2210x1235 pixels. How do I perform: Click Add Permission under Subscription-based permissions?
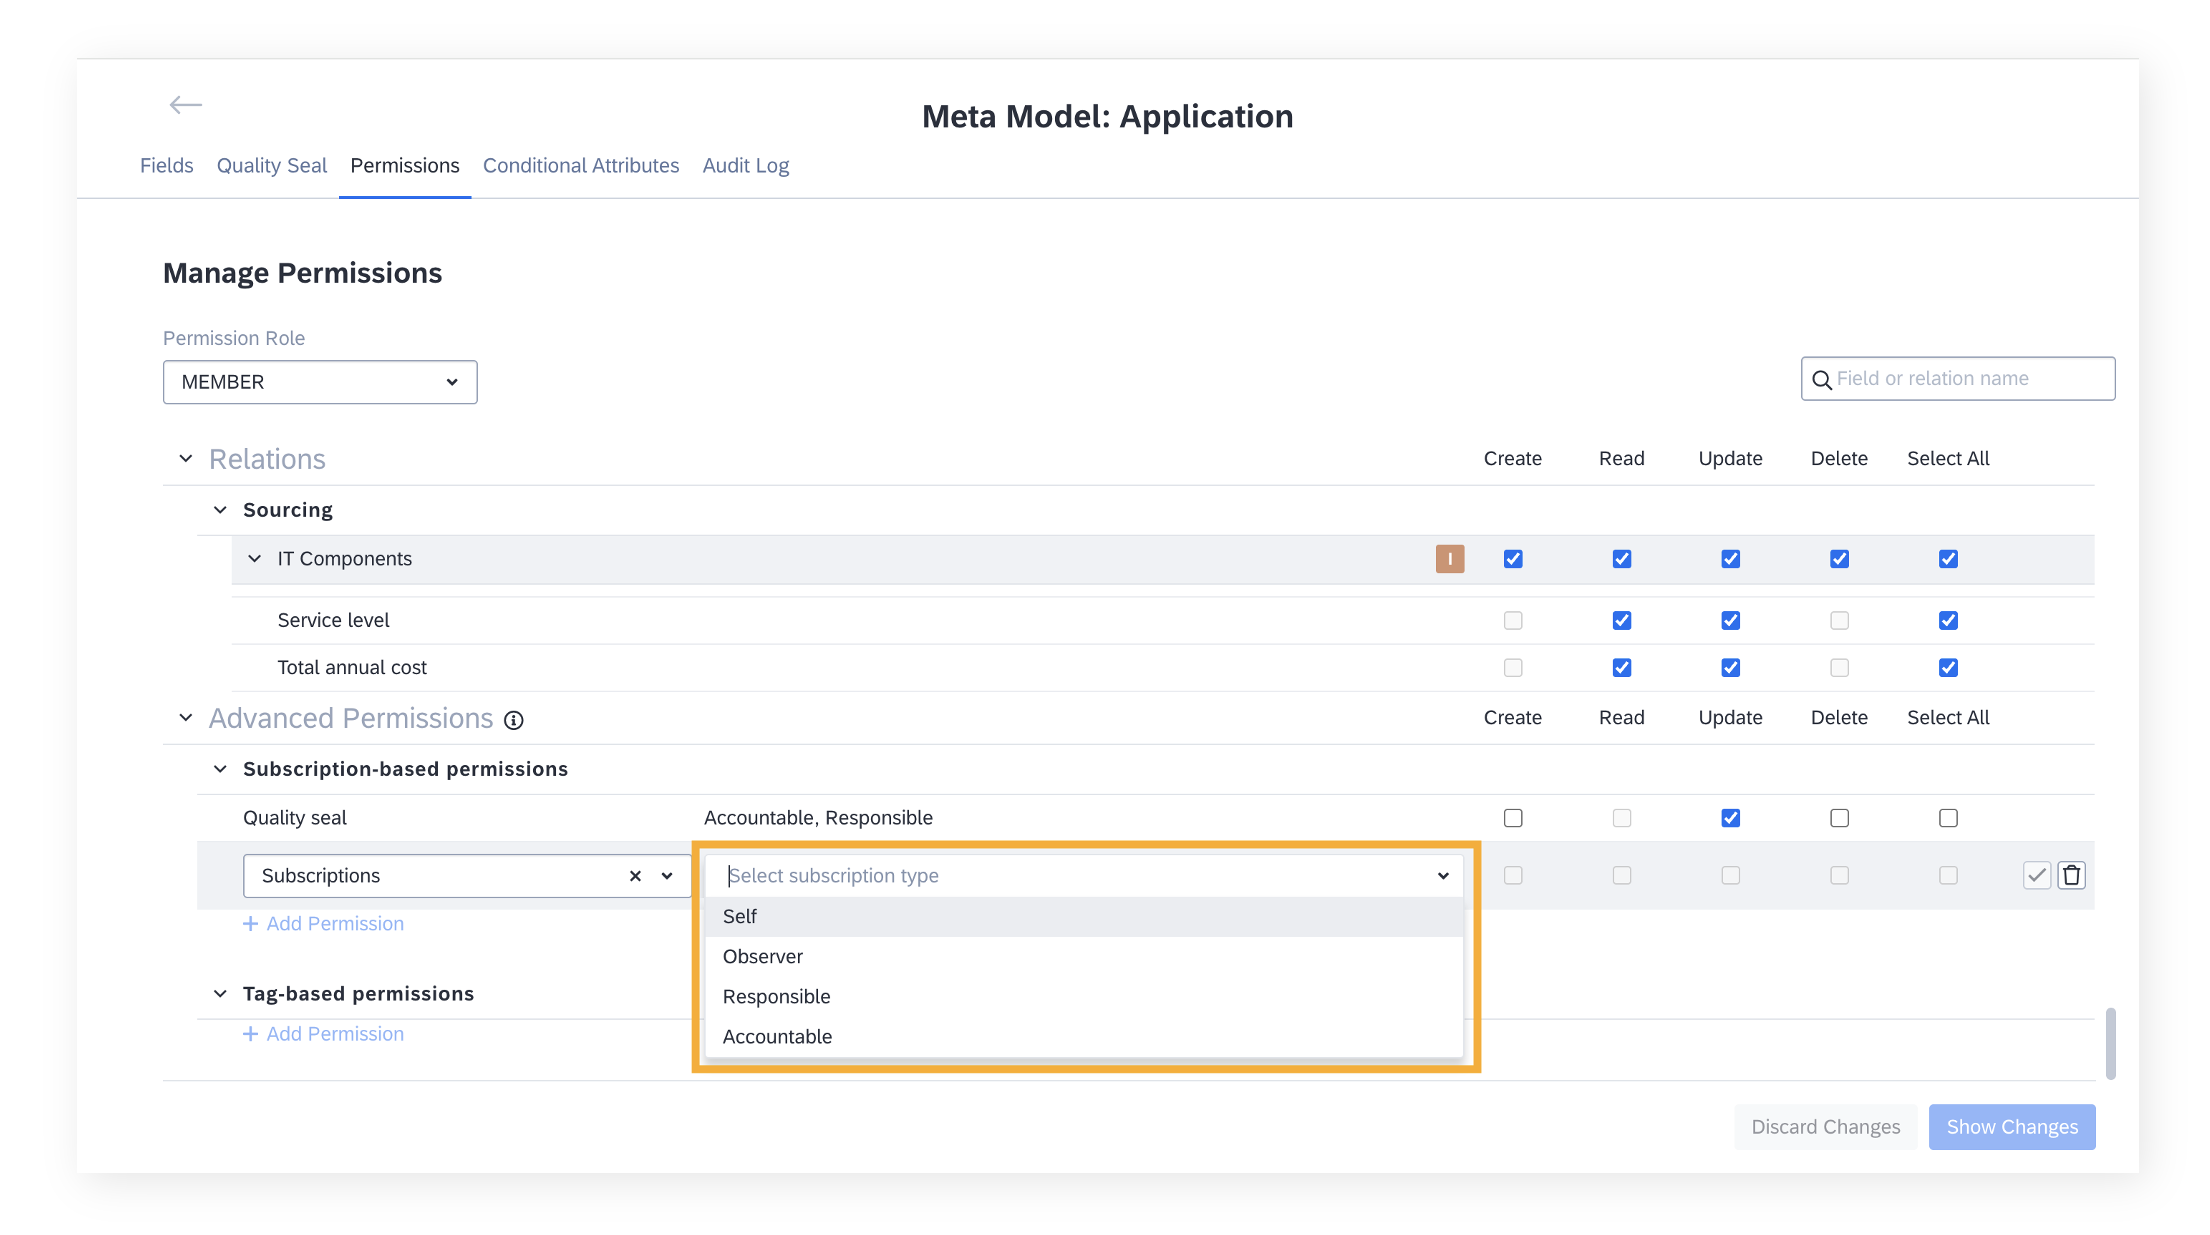tap(324, 924)
